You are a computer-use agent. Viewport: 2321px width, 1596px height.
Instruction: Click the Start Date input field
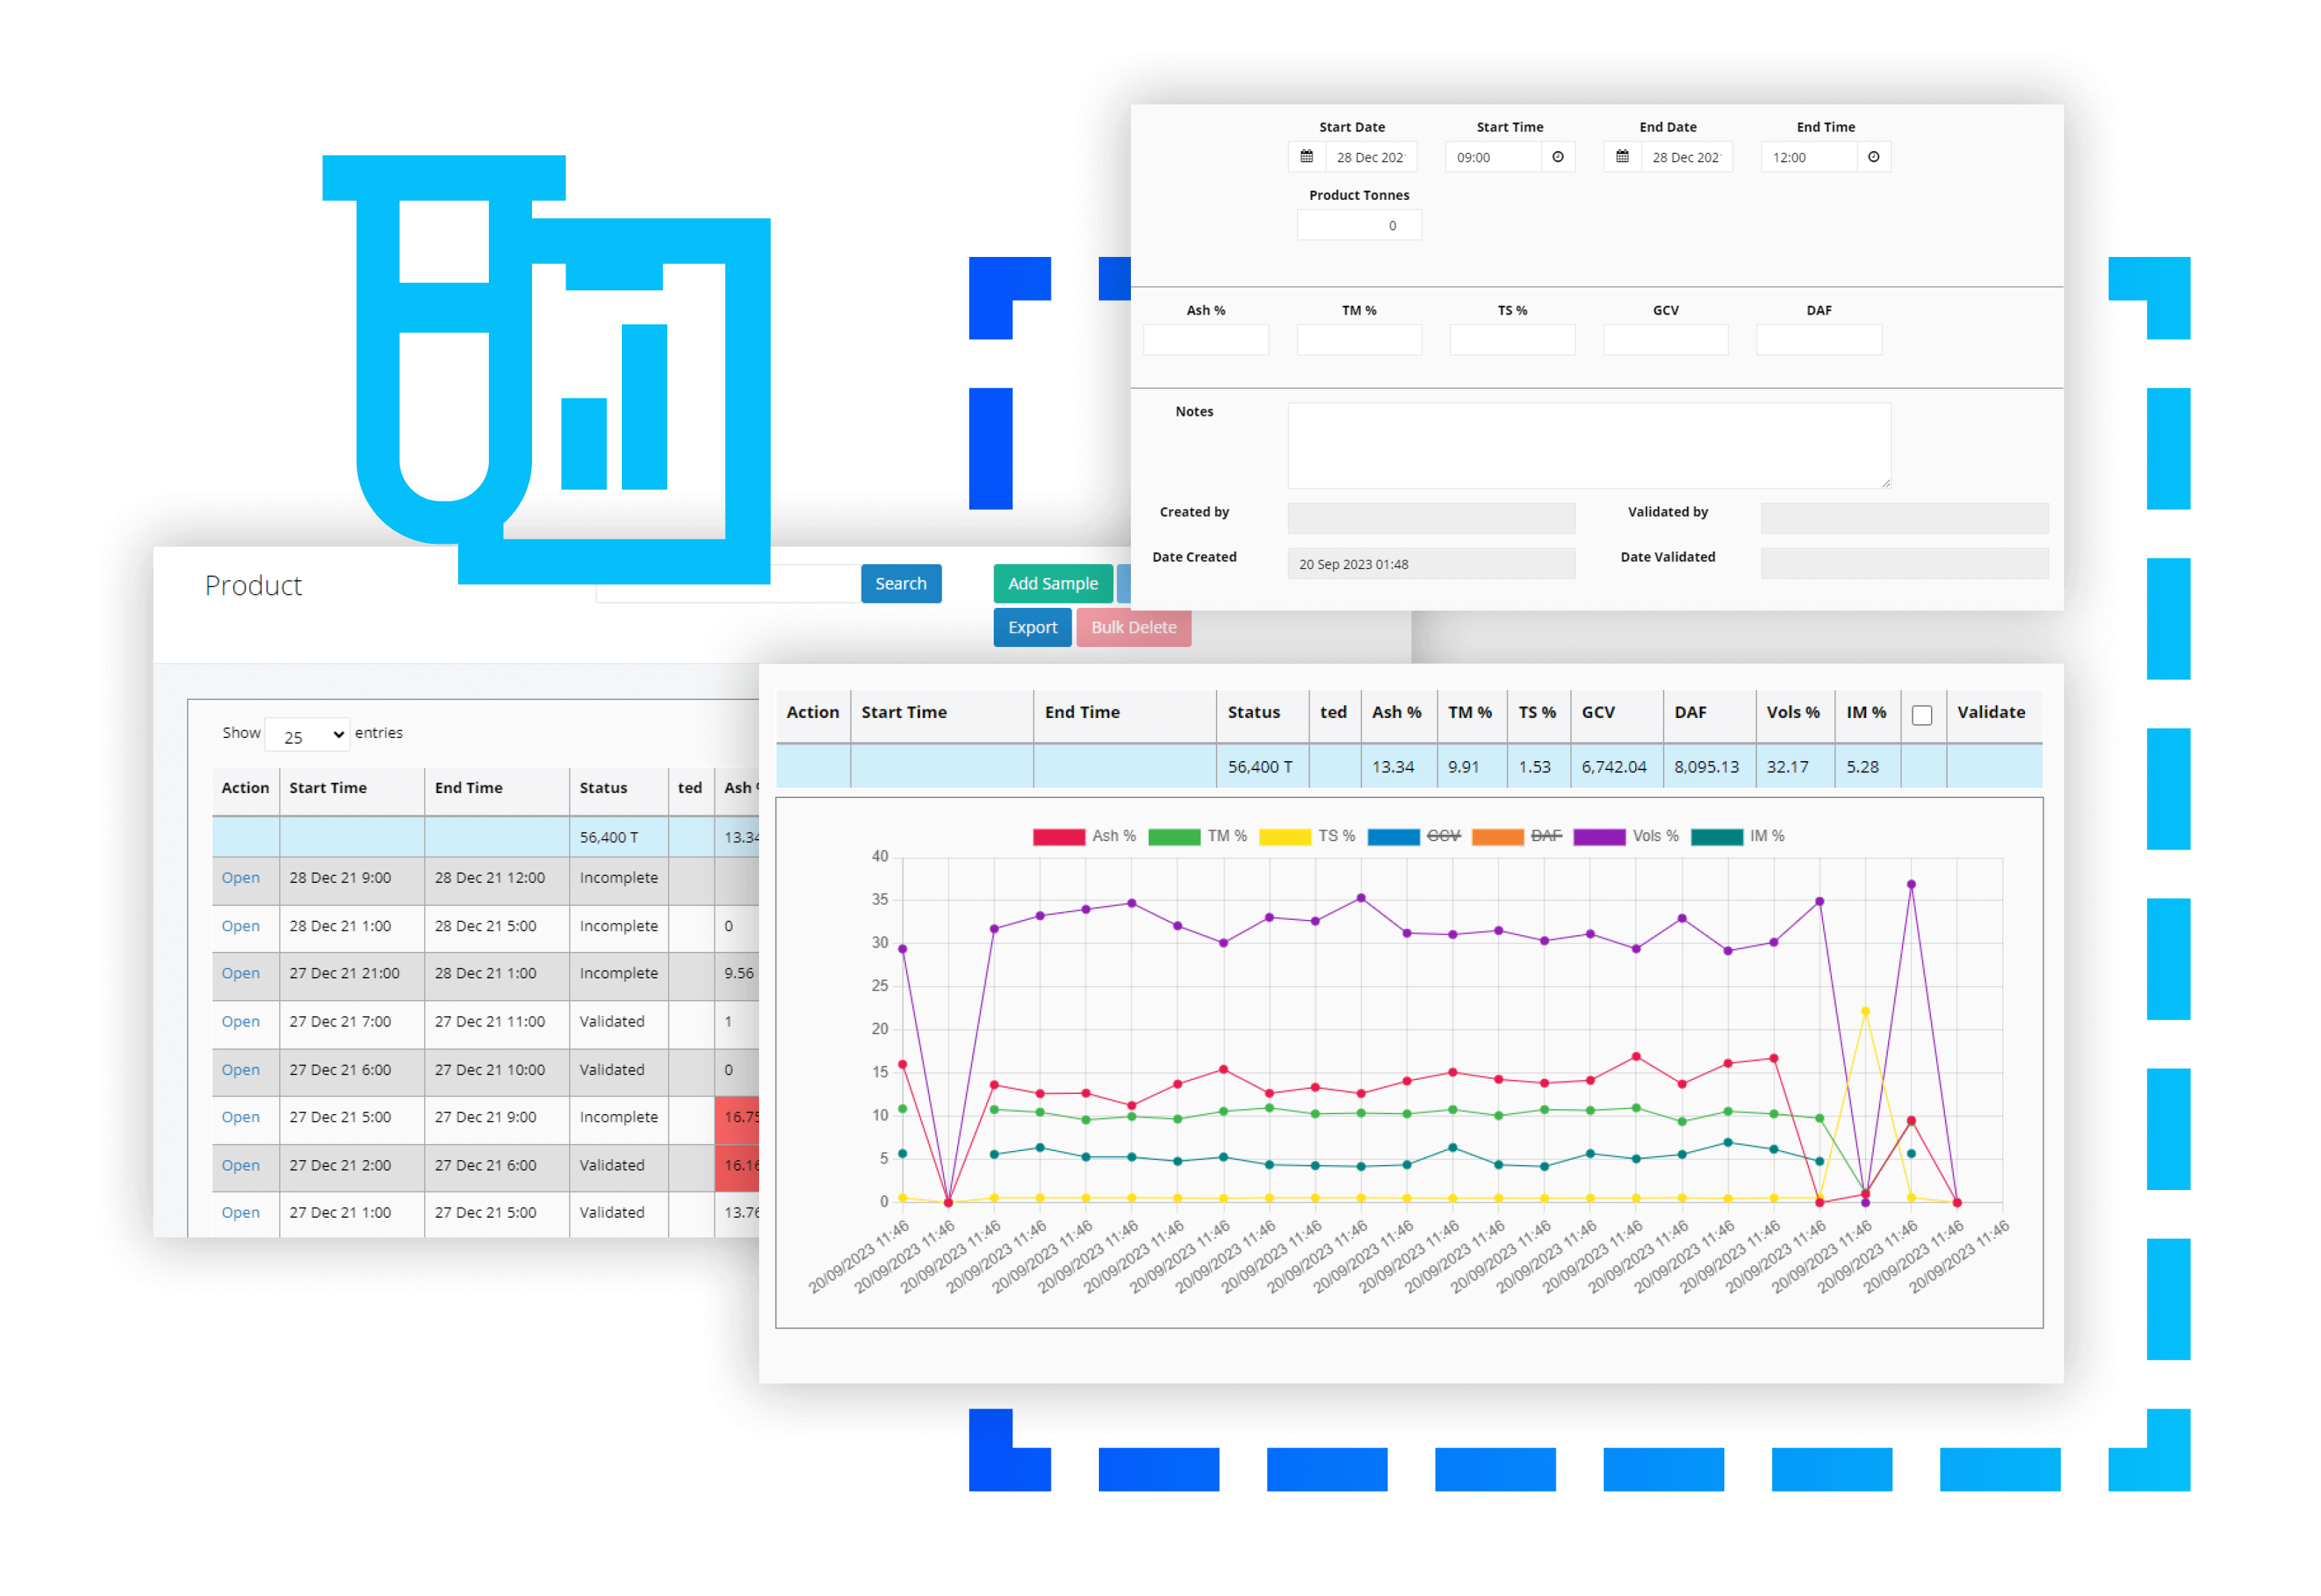[x=1371, y=157]
